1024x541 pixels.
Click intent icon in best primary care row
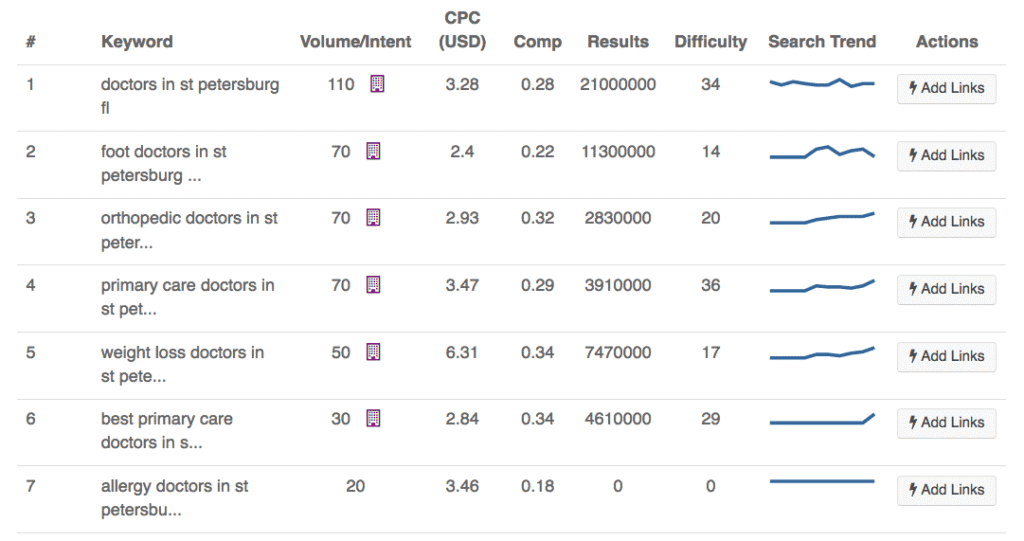coord(373,419)
